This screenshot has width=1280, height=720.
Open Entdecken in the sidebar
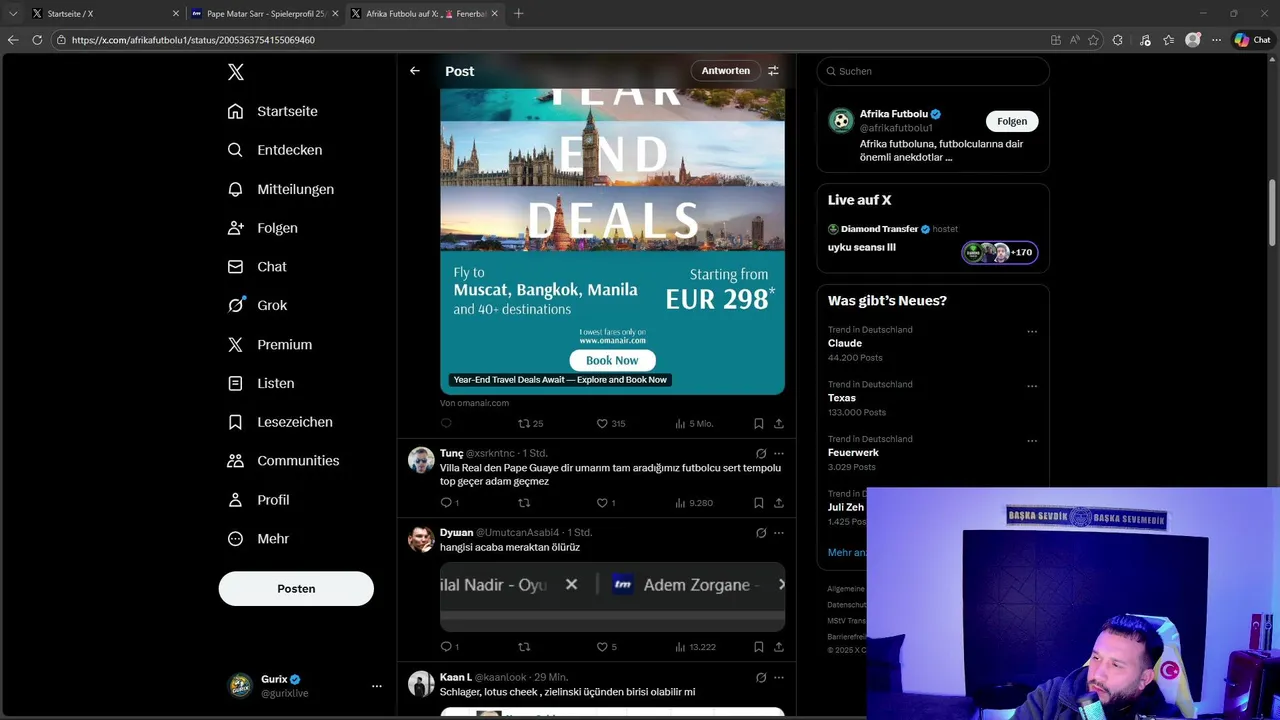coord(275,150)
